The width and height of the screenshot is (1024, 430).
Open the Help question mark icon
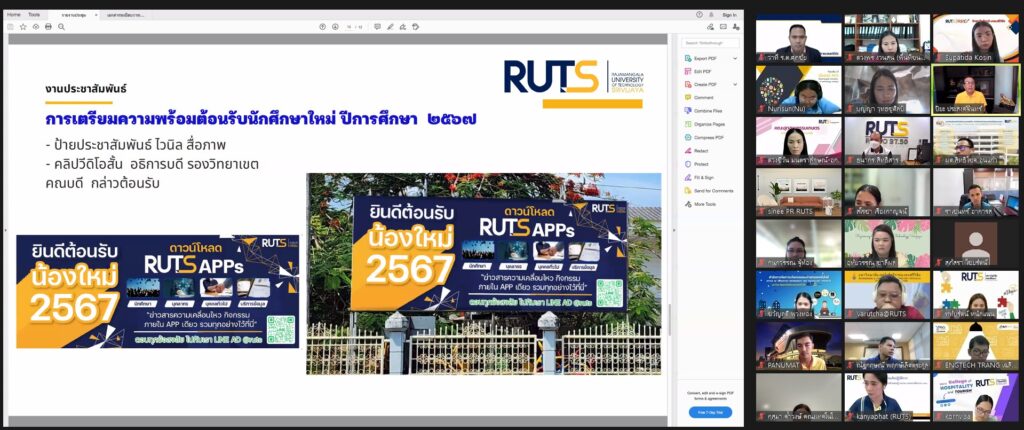pos(699,14)
